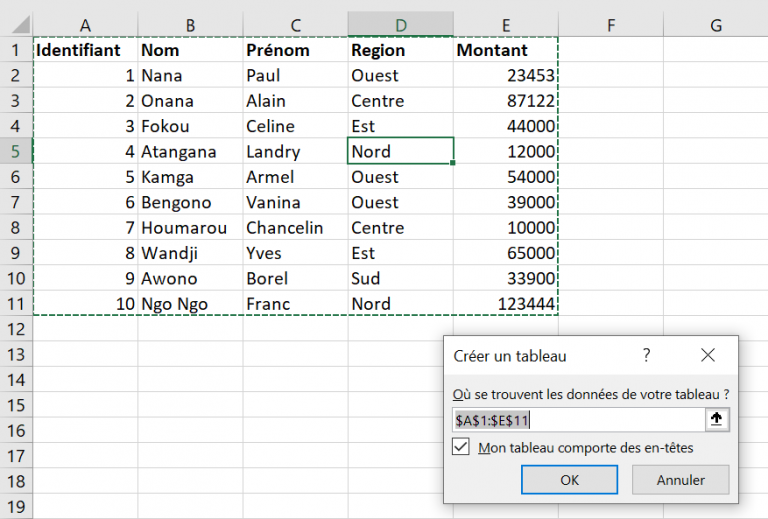Select column A header

(x=85, y=25)
